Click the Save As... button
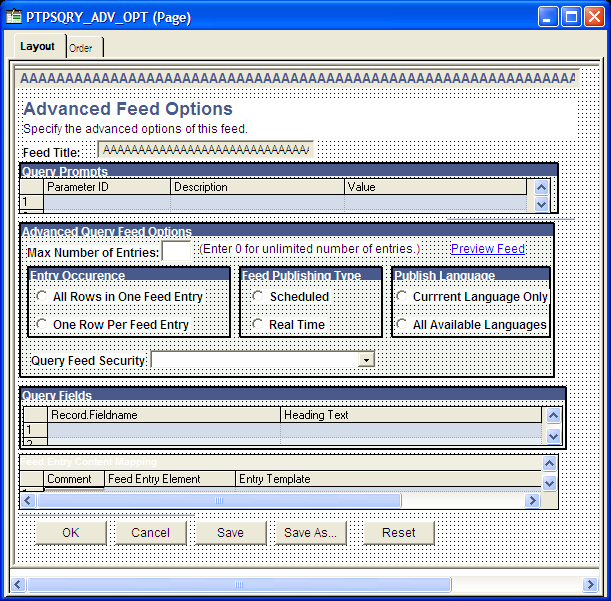This screenshot has width=611, height=601. [x=311, y=533]
